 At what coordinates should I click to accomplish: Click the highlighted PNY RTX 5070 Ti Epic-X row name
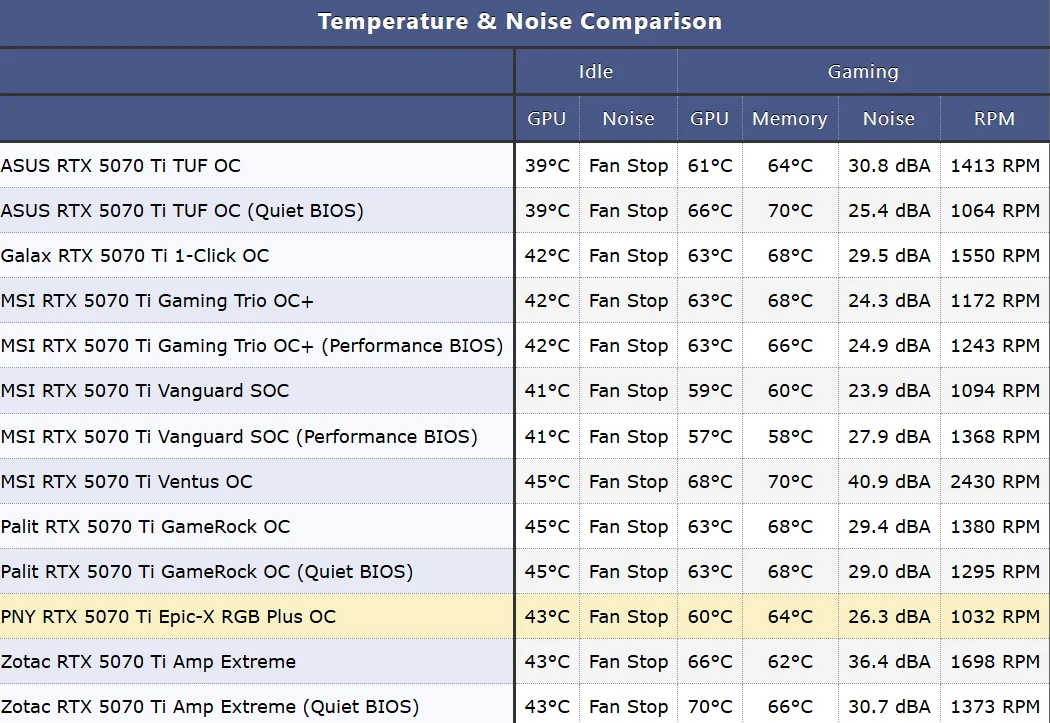point(168,617)
